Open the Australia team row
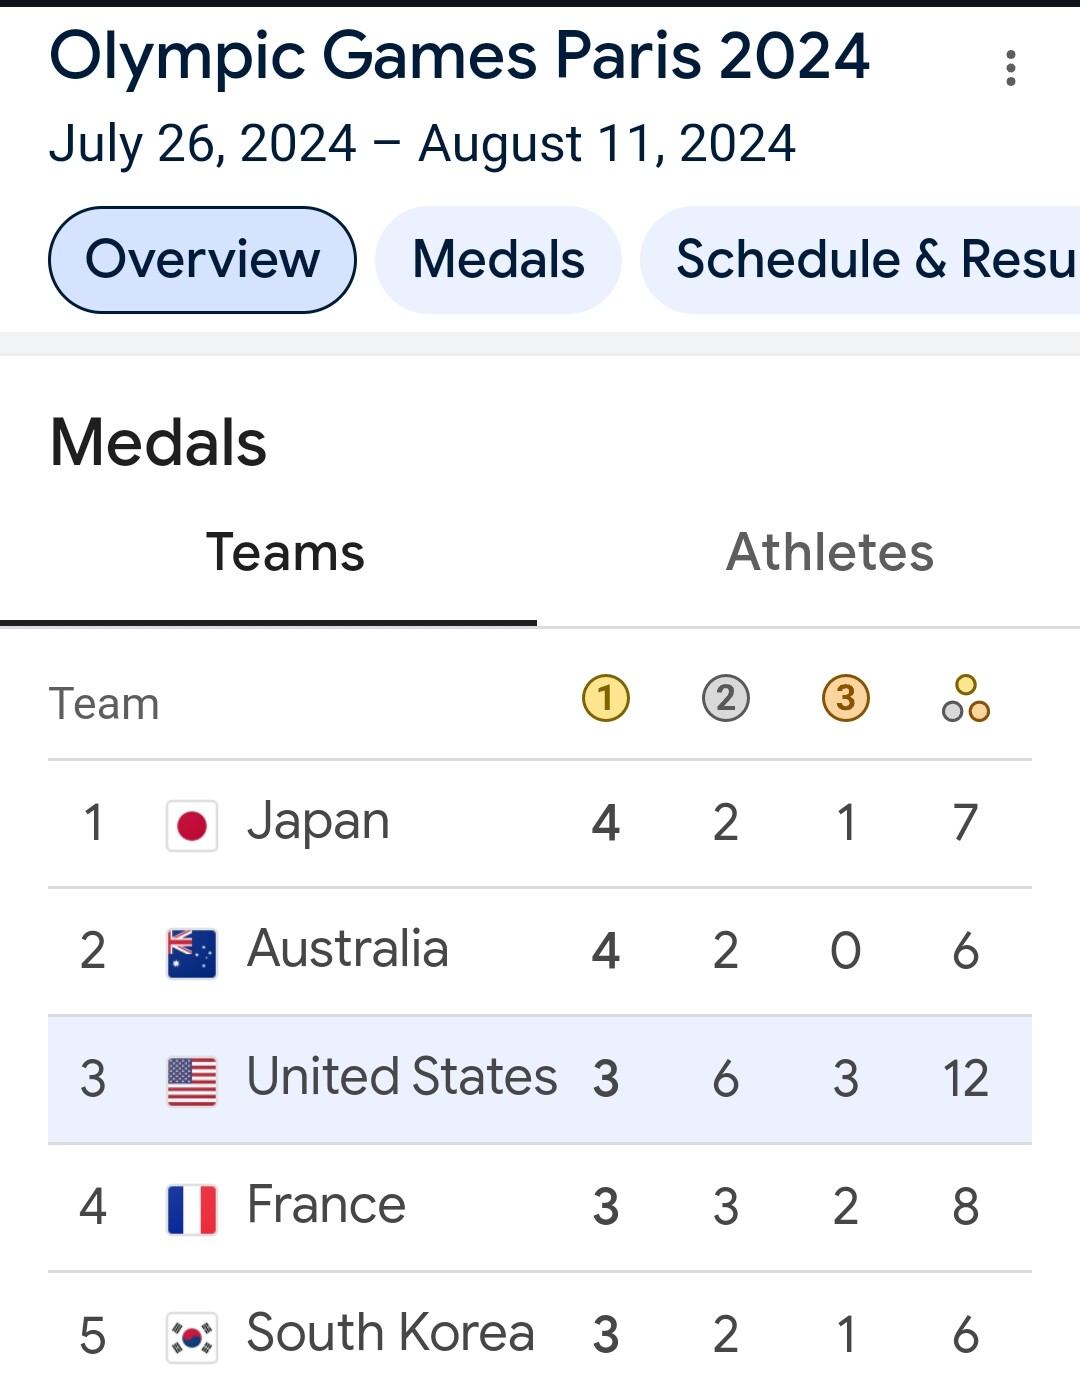Screen dimensions: 1080x1378 540,952
